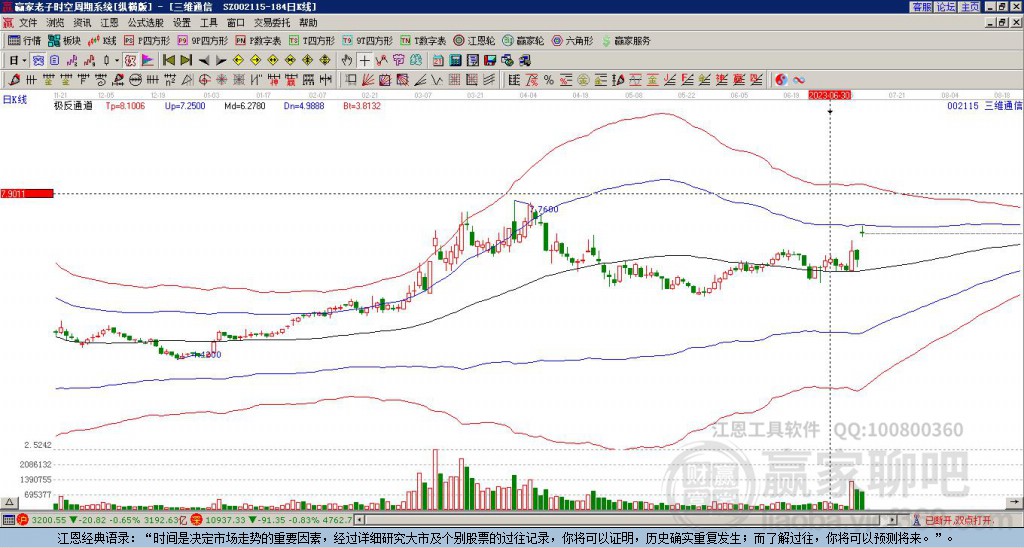Open the P四方形 tool
Image resolution: width=1024 pixels, height=548 pixels.
(x=147, y=40)
